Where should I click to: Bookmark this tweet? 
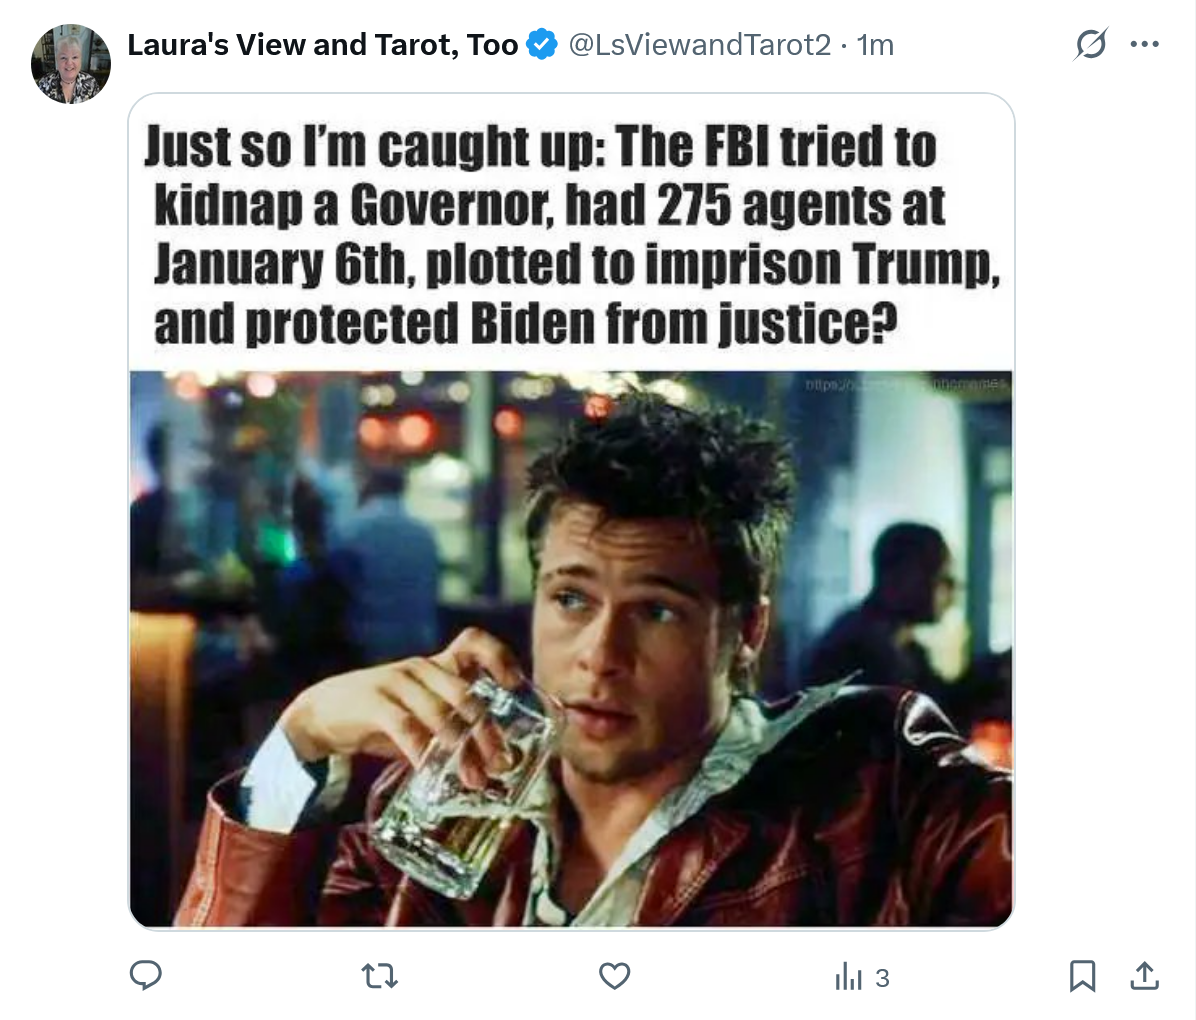pos(1082,975)
